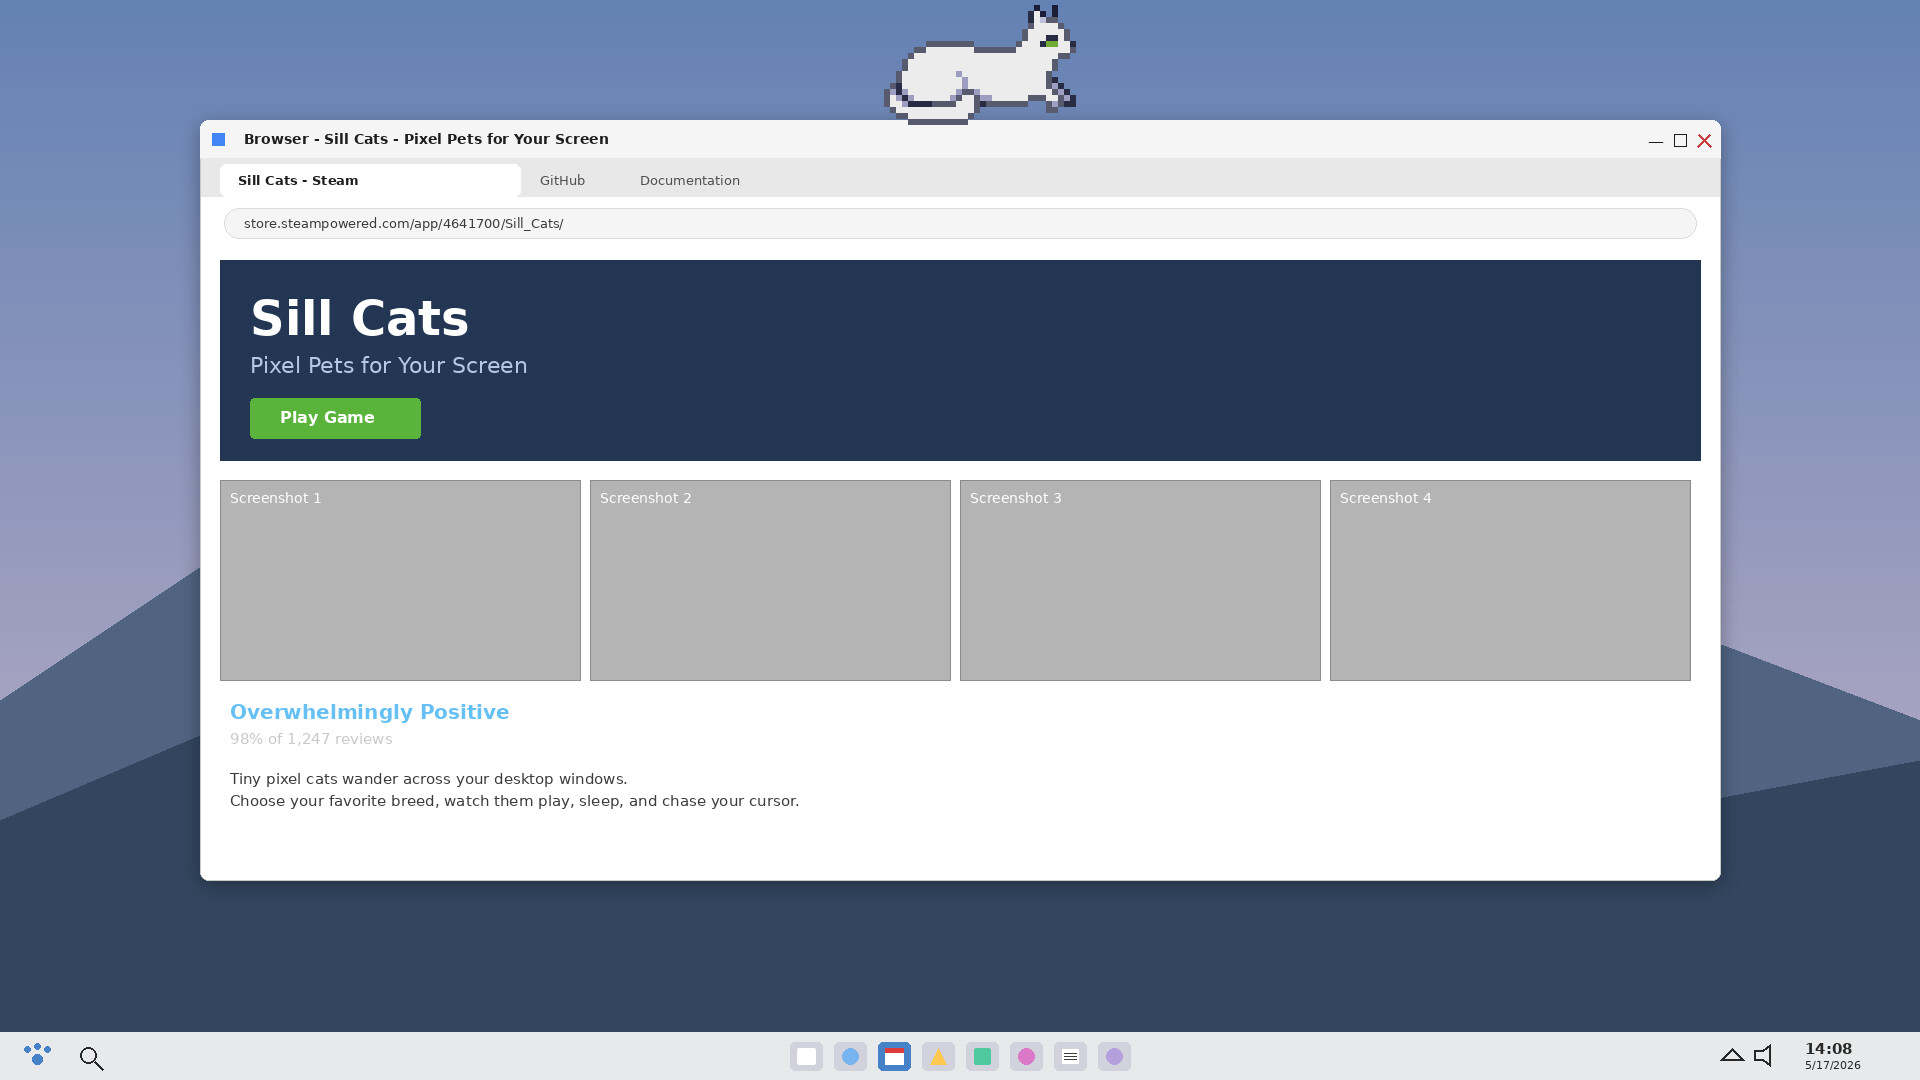Expand the system tray up arrow
Screen dimensions: 1920x1080
pos(1732,1055)
